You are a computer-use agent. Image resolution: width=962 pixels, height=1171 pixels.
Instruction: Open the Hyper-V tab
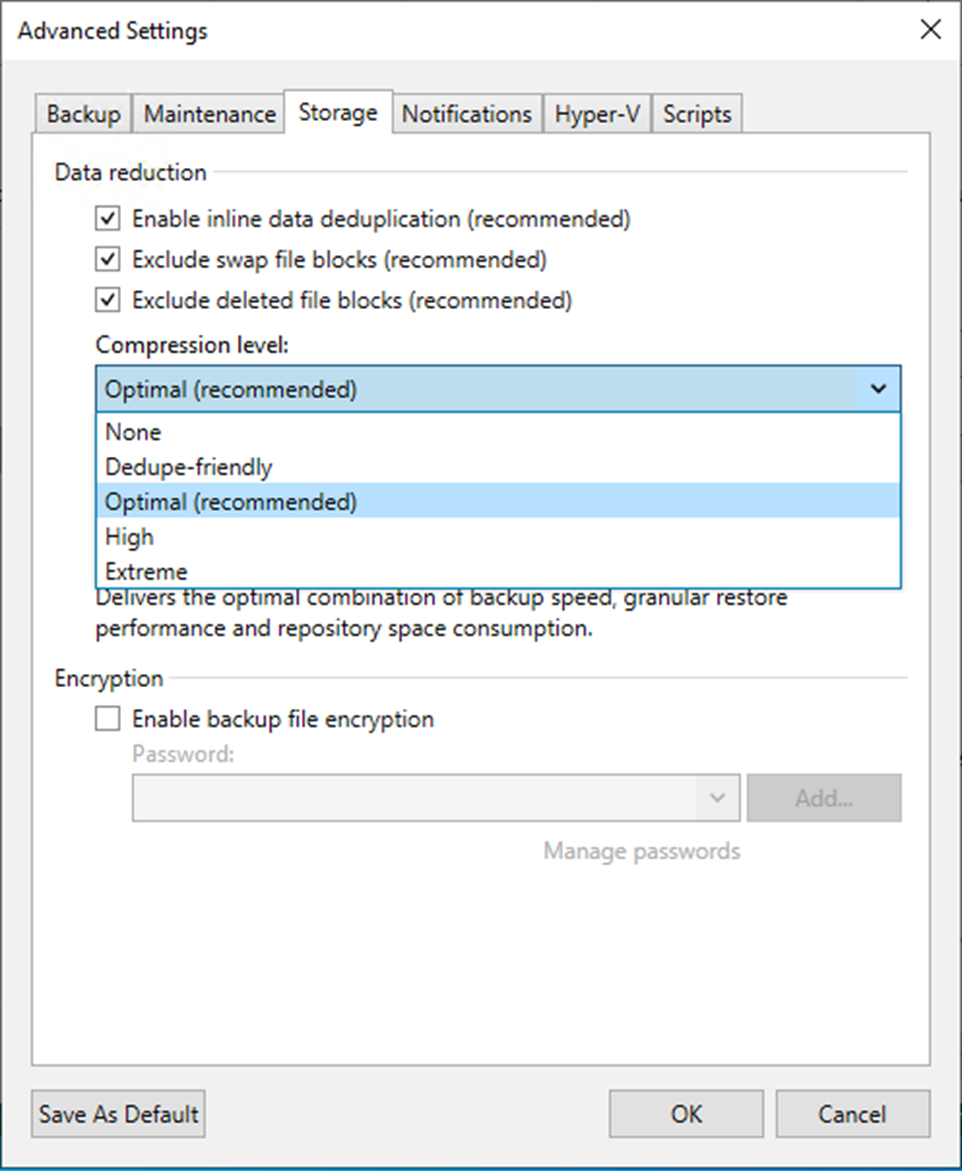597,113
